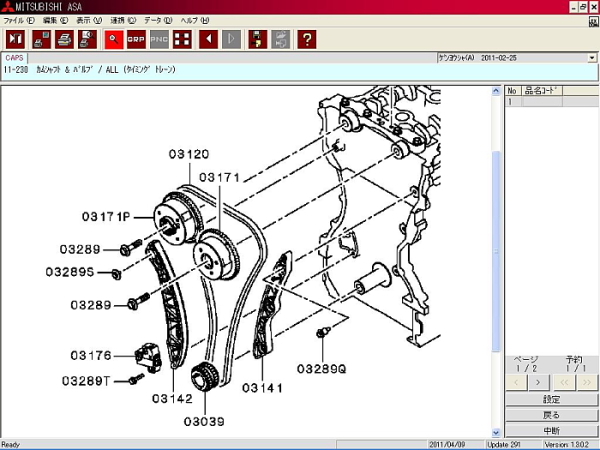Open the ファイル (File) menu
The width and height of the screenshot is (600, 450).
tap(19, 20)
